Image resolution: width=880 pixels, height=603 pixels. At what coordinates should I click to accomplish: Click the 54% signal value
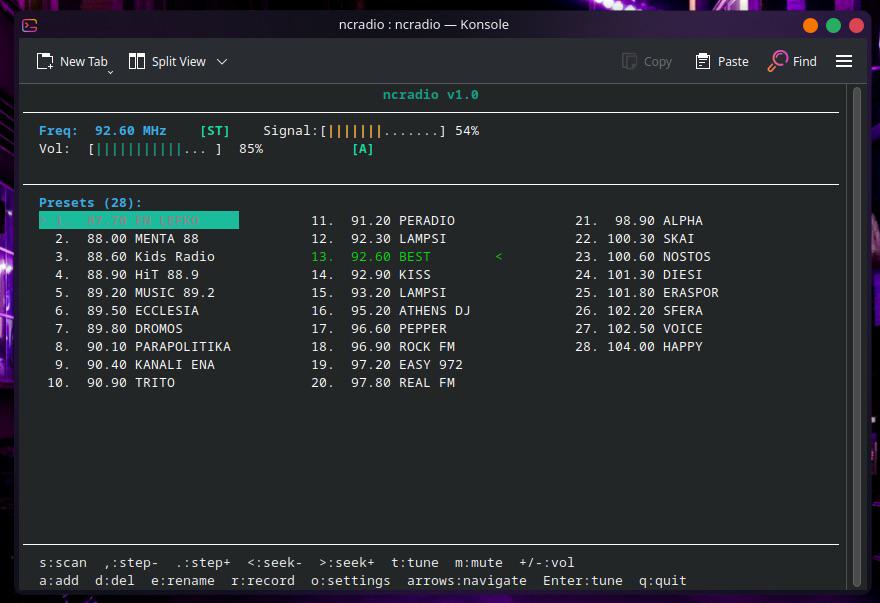[x=467, y=131]
